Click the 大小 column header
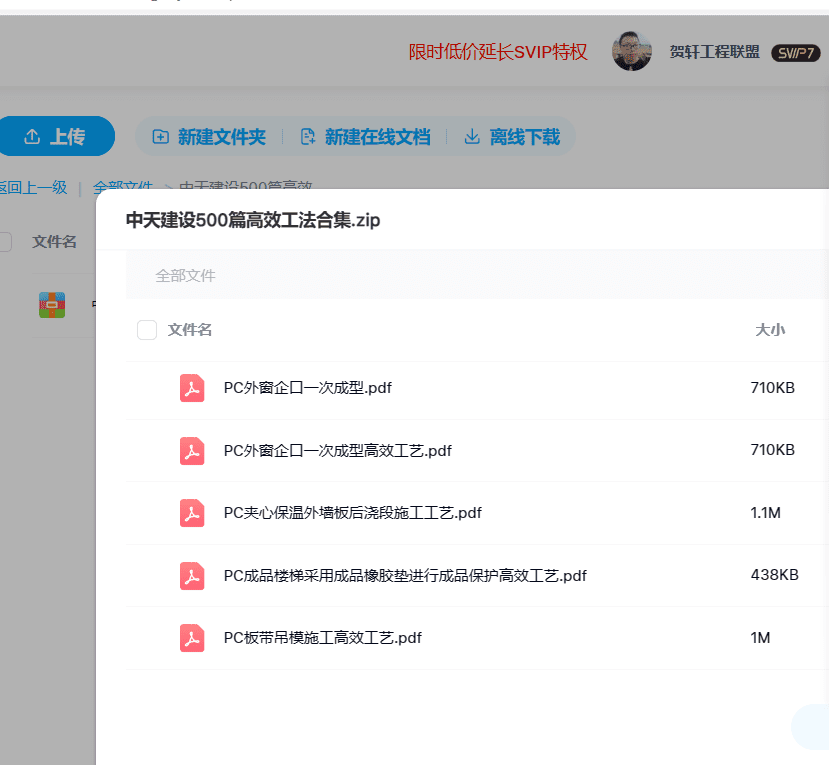This screenshot has height=765, width=829. click(x=770, y=330)
